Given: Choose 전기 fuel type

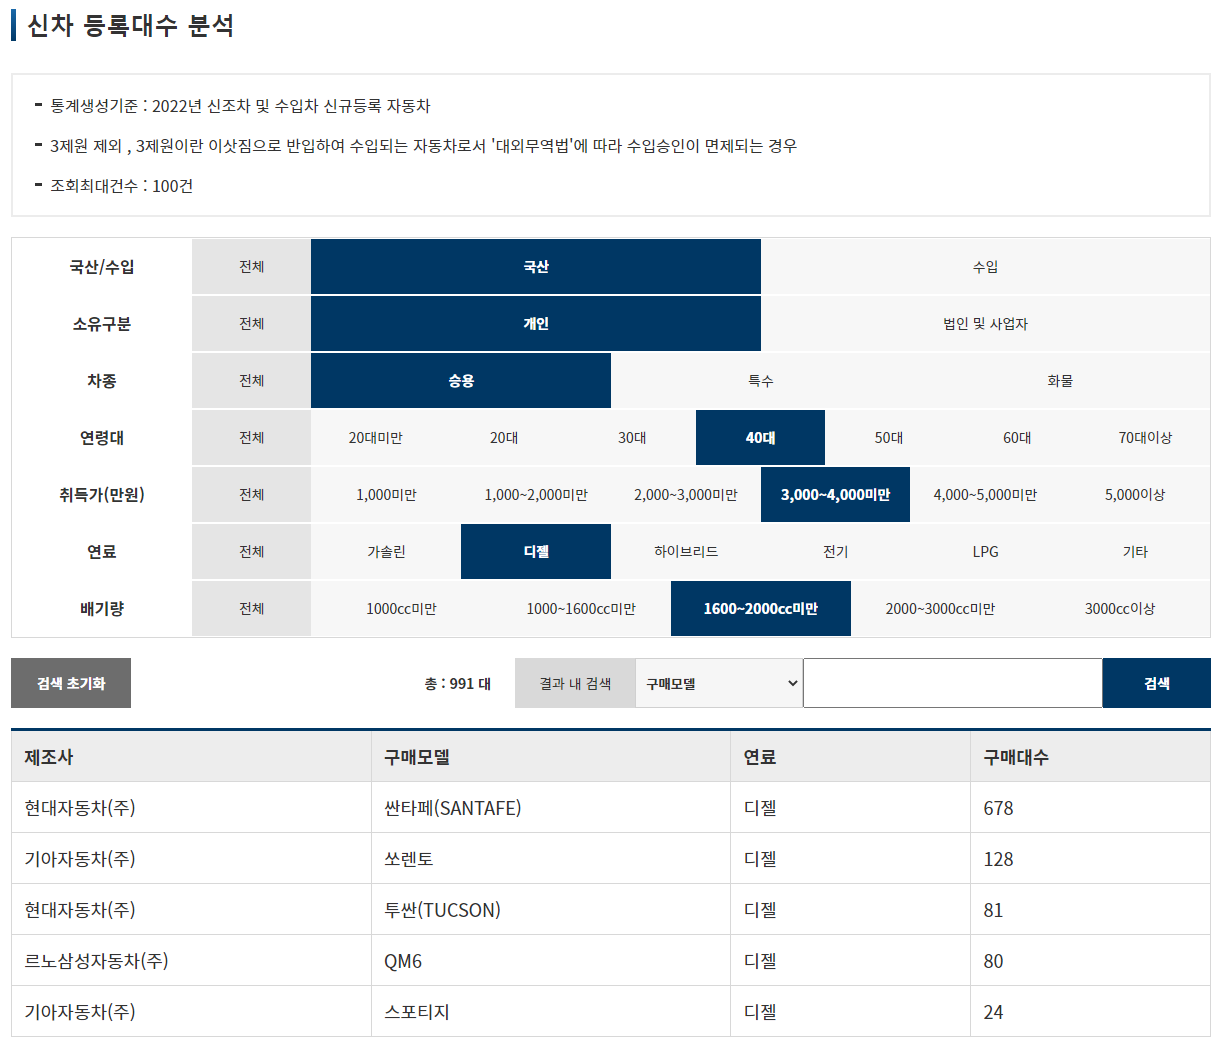Looking at the screenshot, I should tap(835, 552).
